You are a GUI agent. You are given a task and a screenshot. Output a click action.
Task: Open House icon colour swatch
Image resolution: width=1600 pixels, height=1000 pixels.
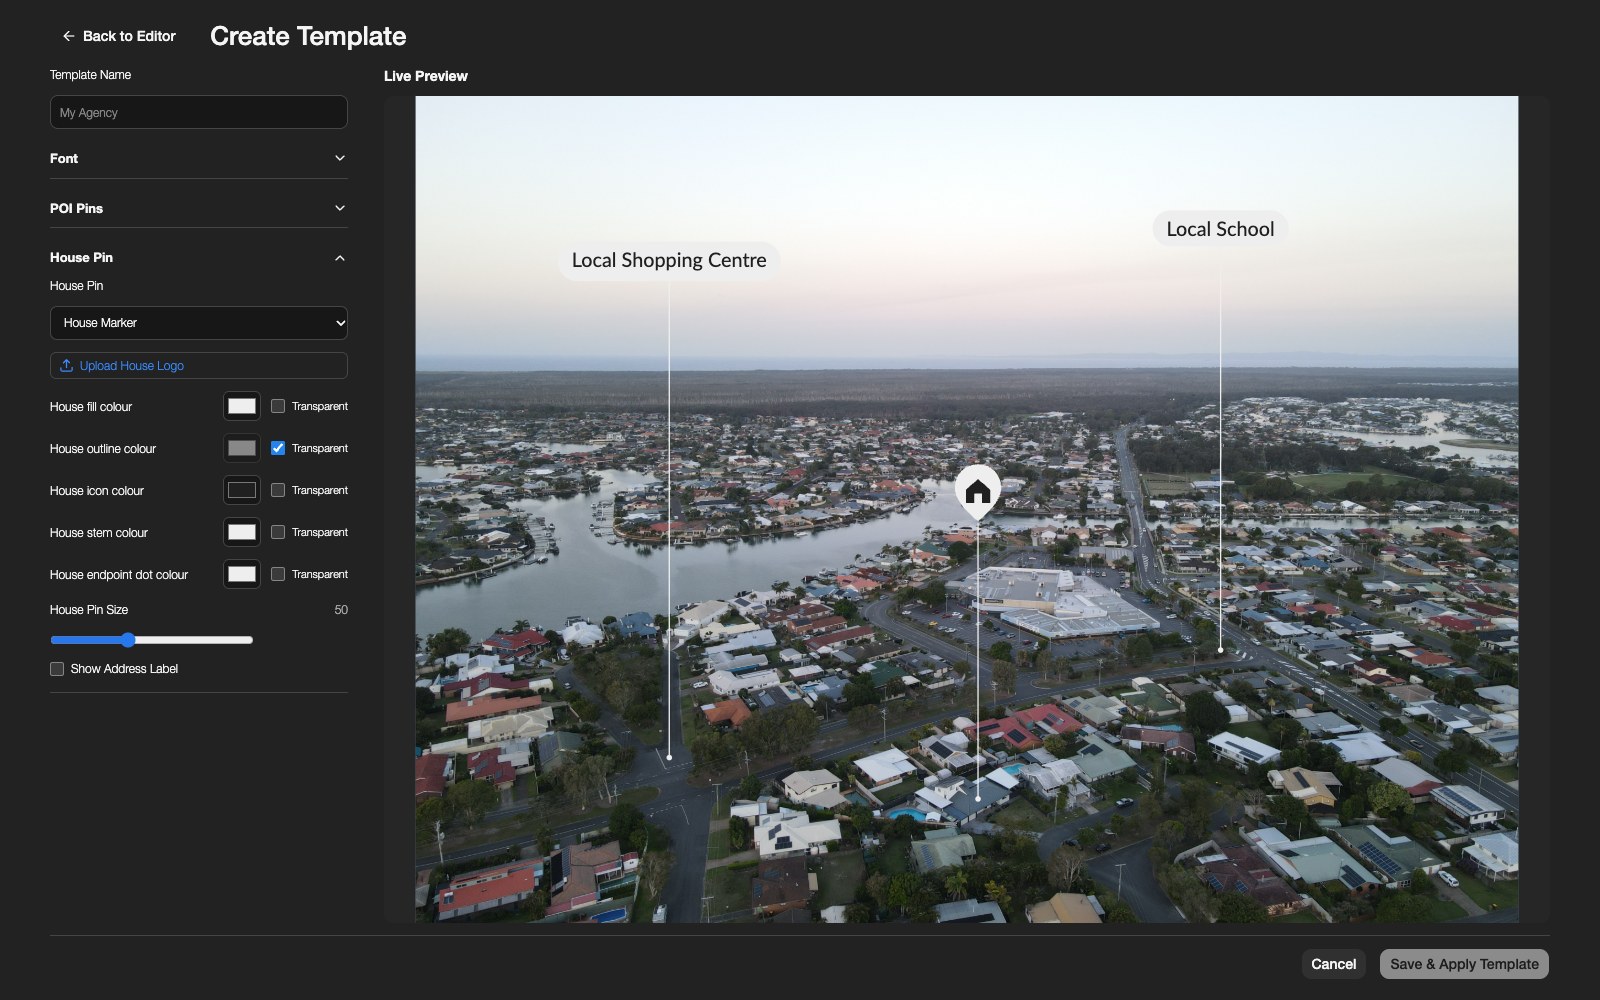click(242, 490)
